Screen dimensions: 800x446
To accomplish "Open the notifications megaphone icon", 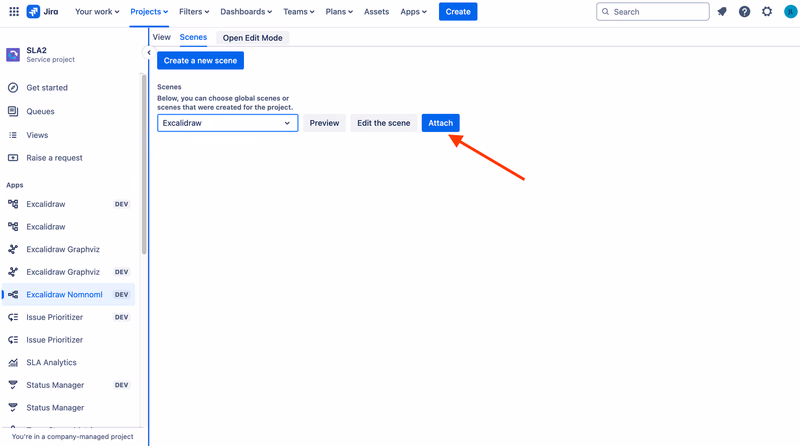I will coord(722,11).
